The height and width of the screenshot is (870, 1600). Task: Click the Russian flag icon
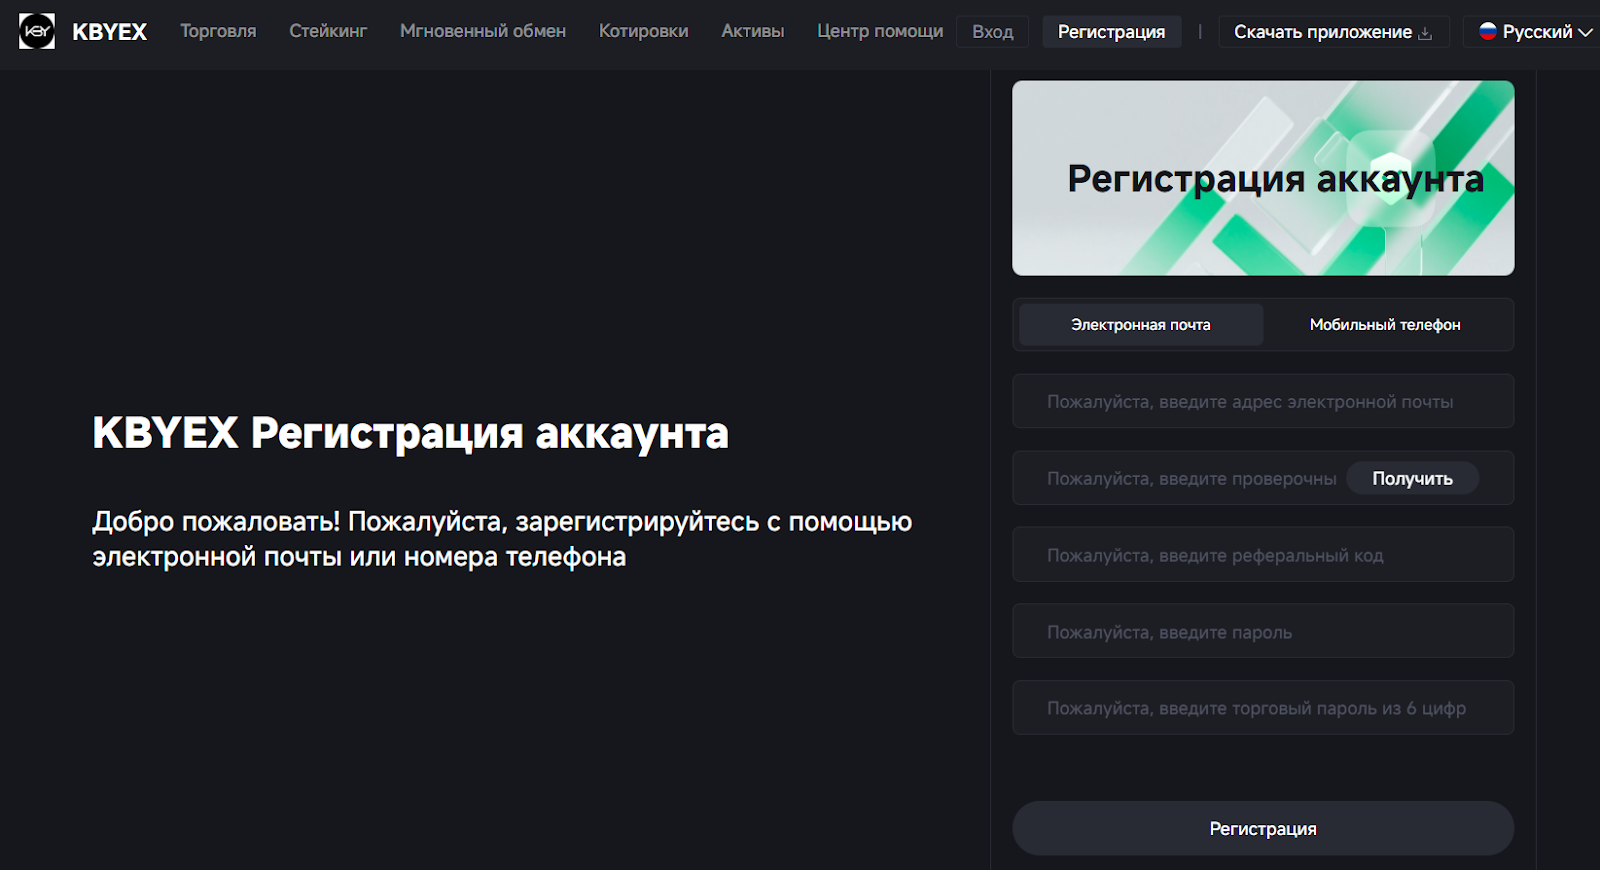[1488, 31]
